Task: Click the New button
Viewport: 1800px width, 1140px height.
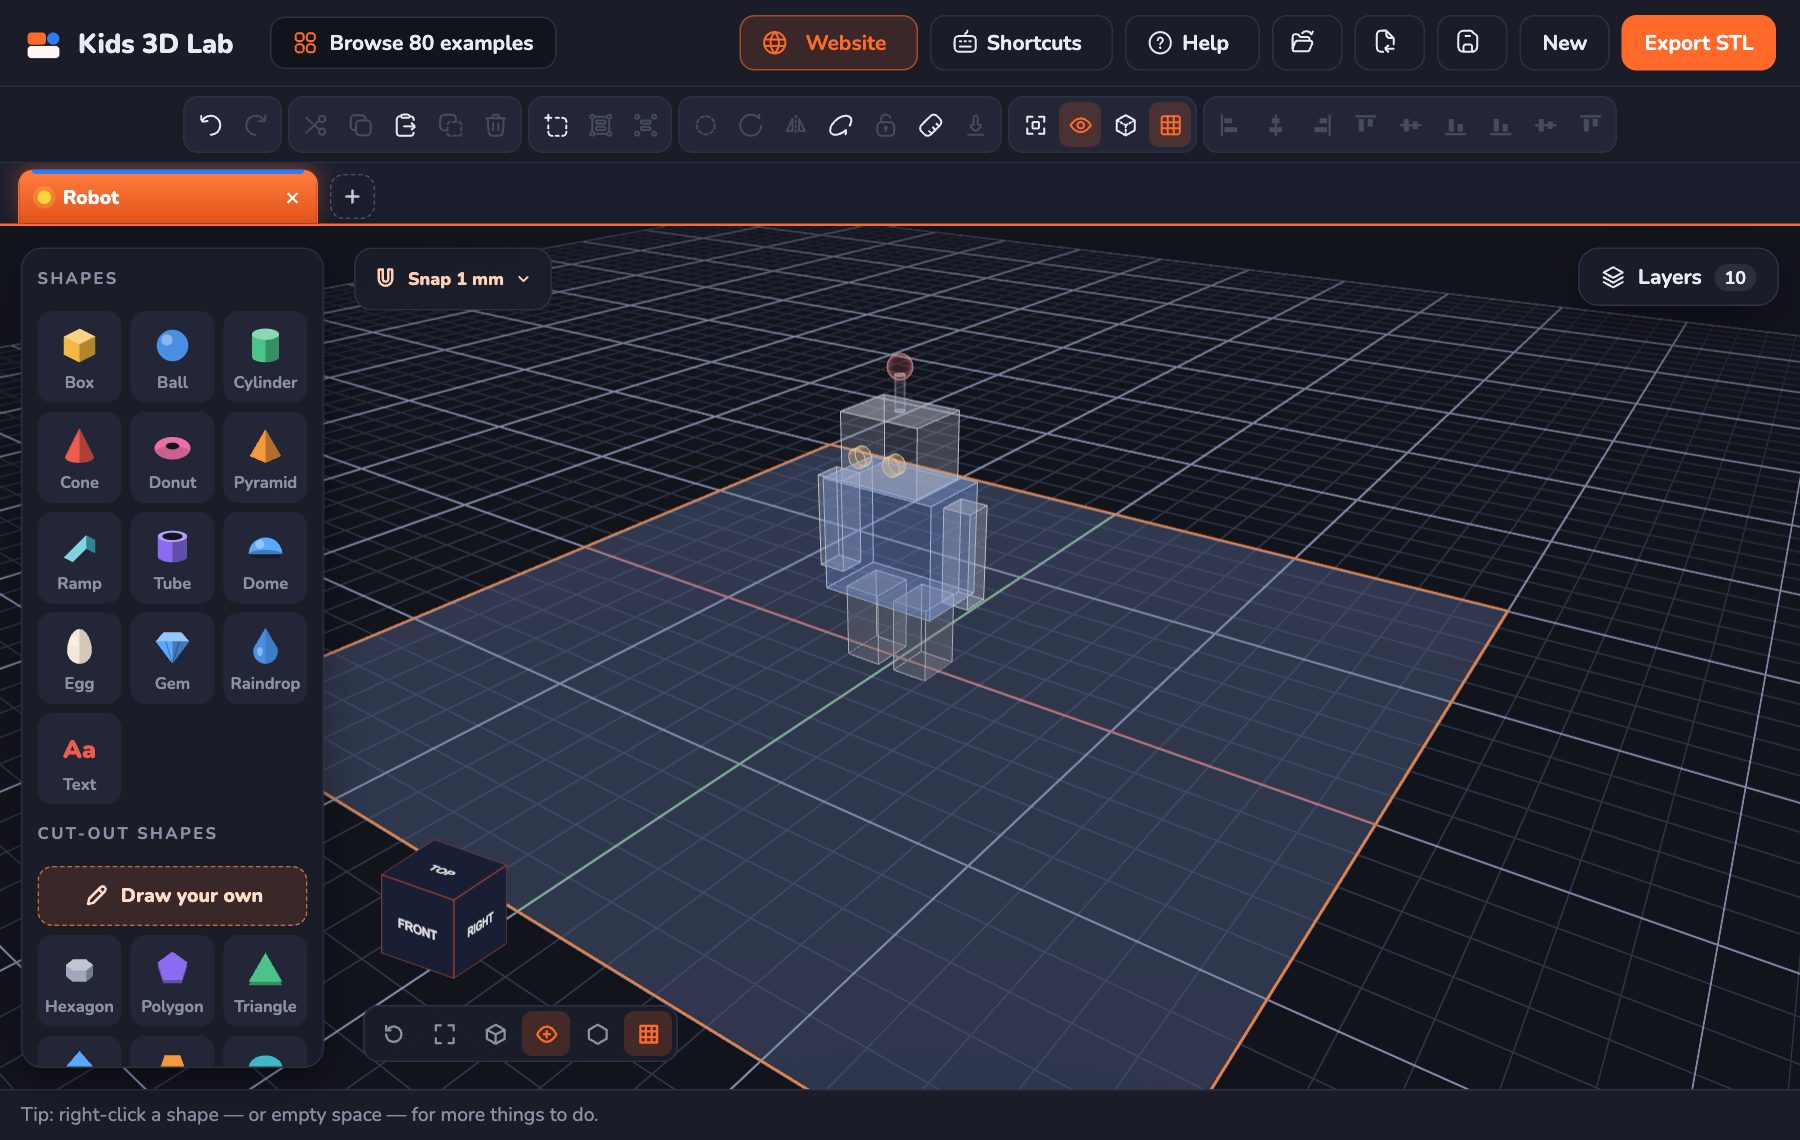Action: (x=1564, y=43)
